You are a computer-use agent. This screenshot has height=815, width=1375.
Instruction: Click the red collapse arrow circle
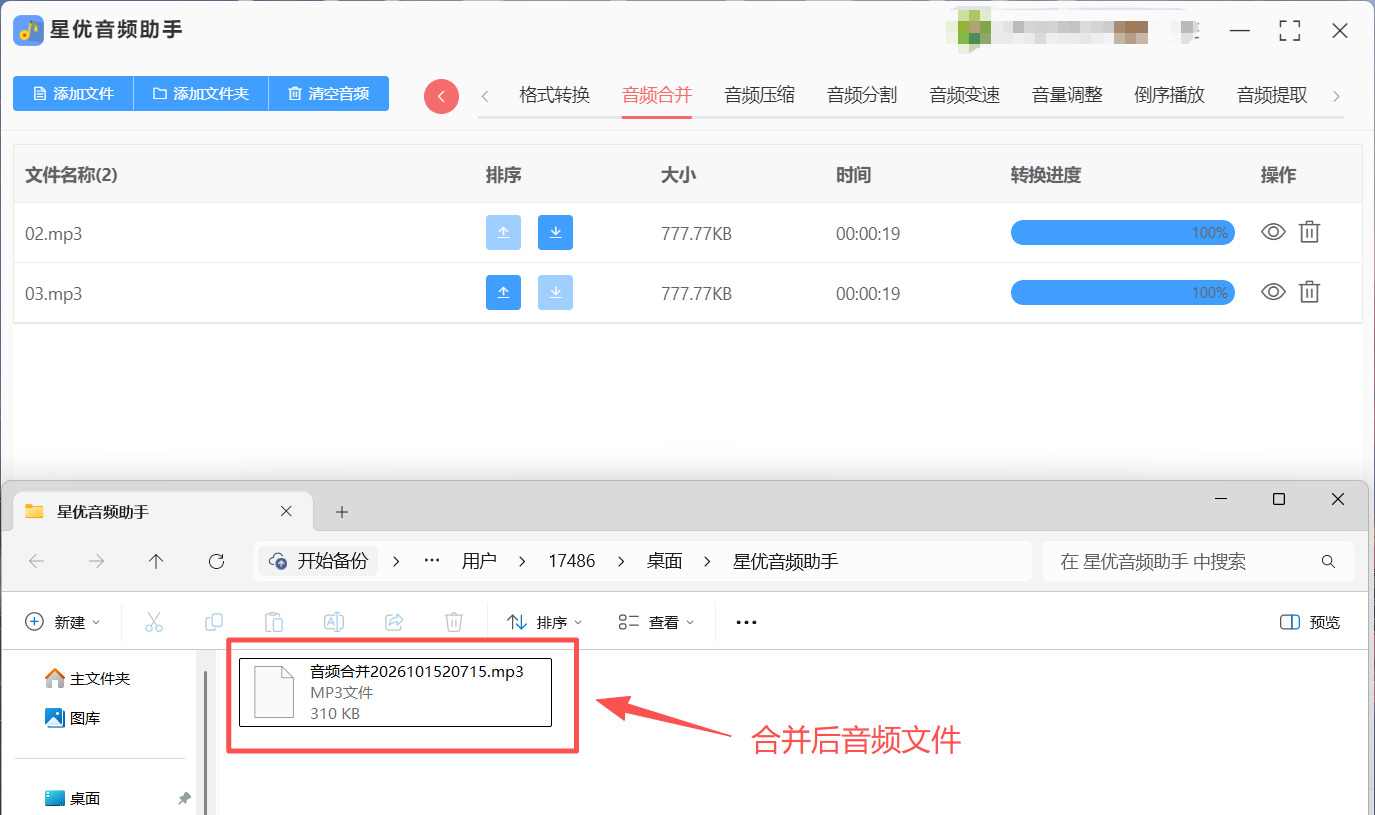coord(441,96)
